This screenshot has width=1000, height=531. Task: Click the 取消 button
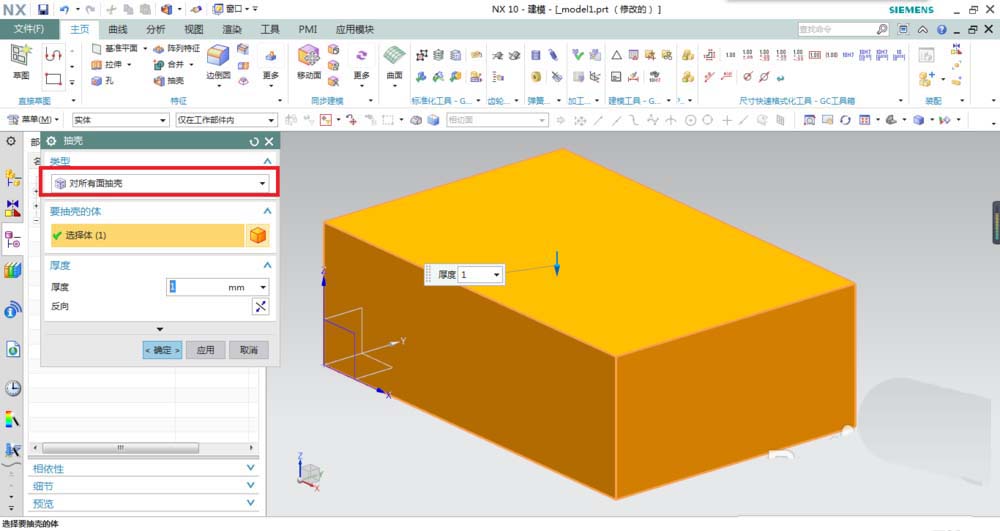(249, 350)
